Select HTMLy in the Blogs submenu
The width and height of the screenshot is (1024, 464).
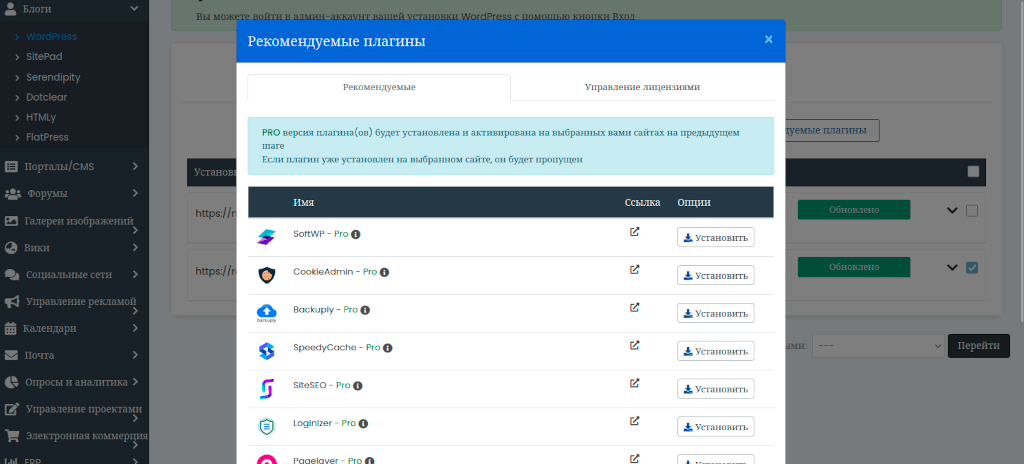[x=40, y=118]
